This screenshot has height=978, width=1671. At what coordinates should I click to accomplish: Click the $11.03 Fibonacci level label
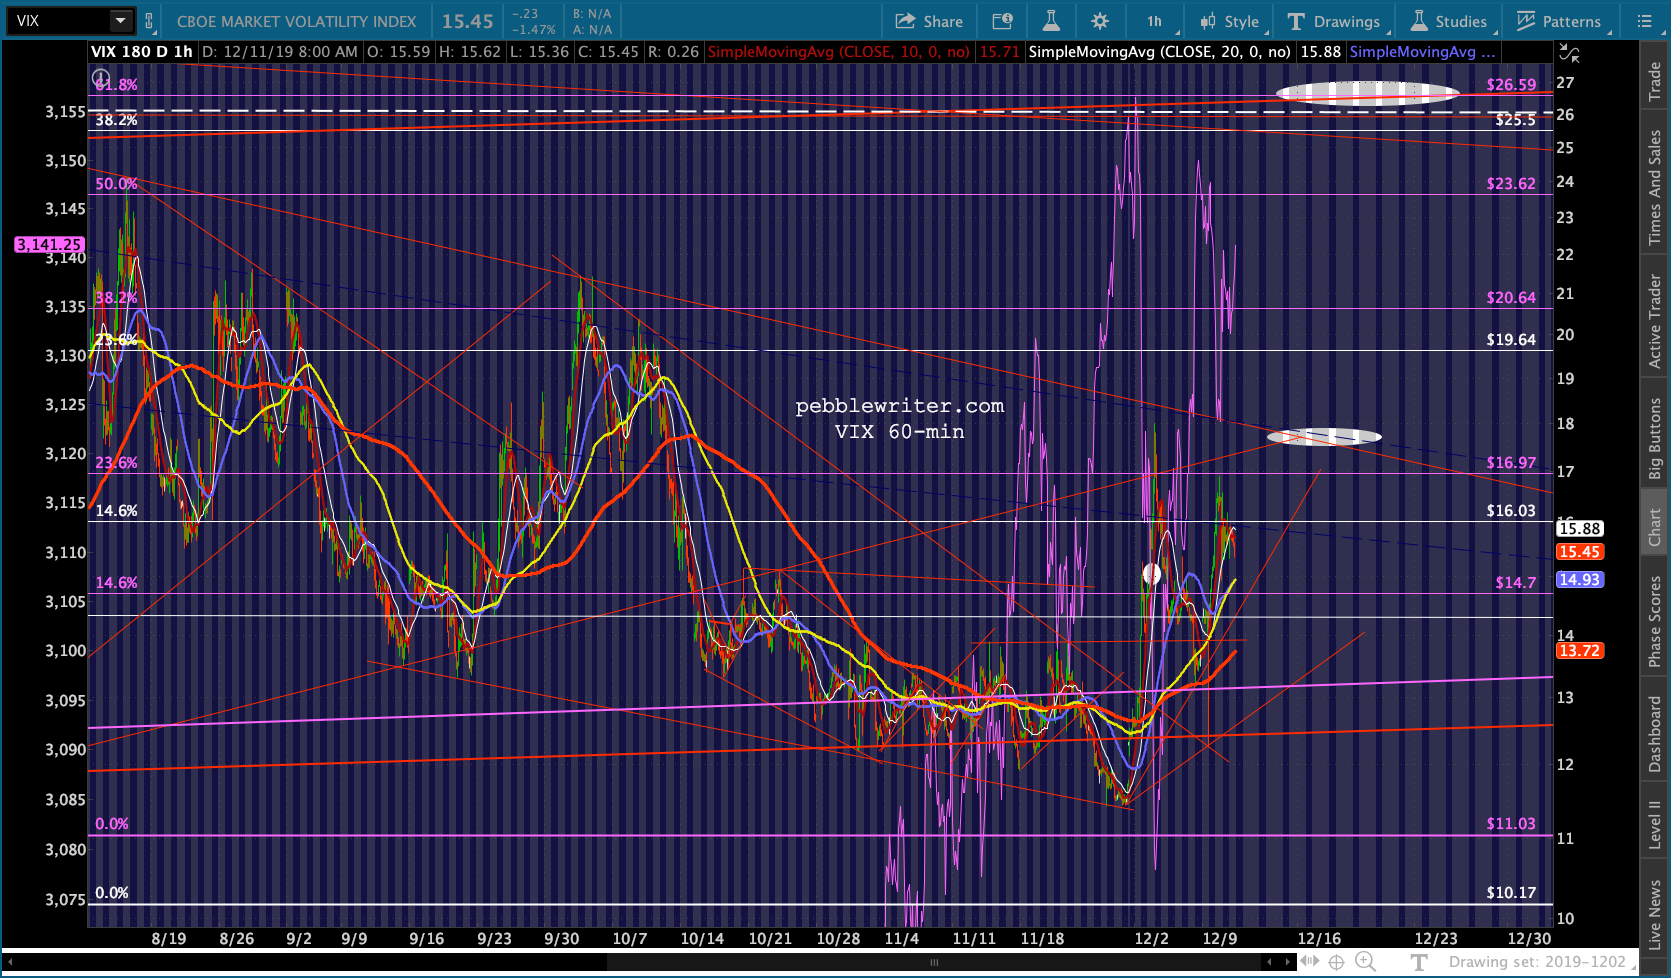[x=1511, y=824]
